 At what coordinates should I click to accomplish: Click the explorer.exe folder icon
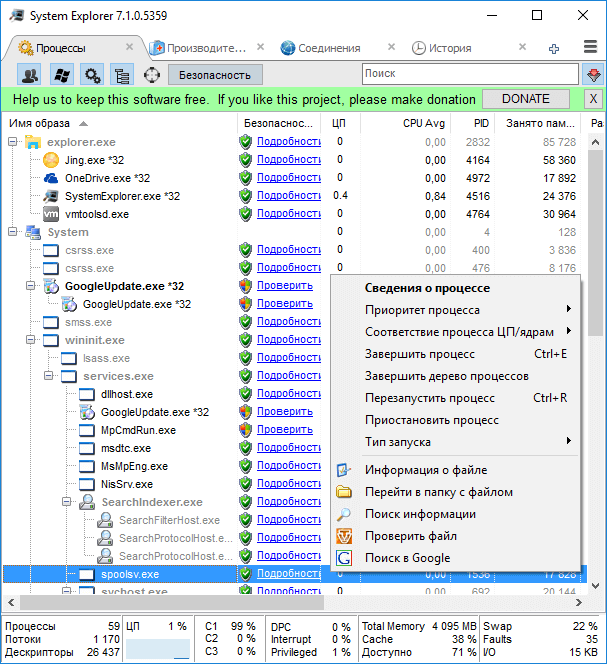click(33, 142)
